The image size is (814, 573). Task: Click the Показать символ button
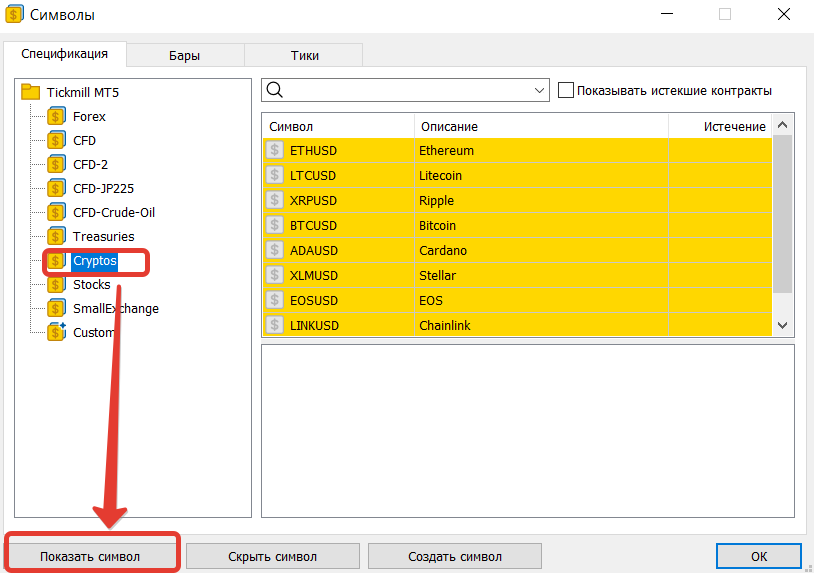90,556
